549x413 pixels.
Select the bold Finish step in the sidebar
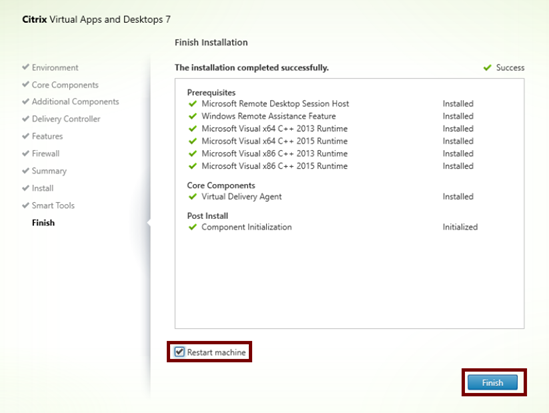43,223
